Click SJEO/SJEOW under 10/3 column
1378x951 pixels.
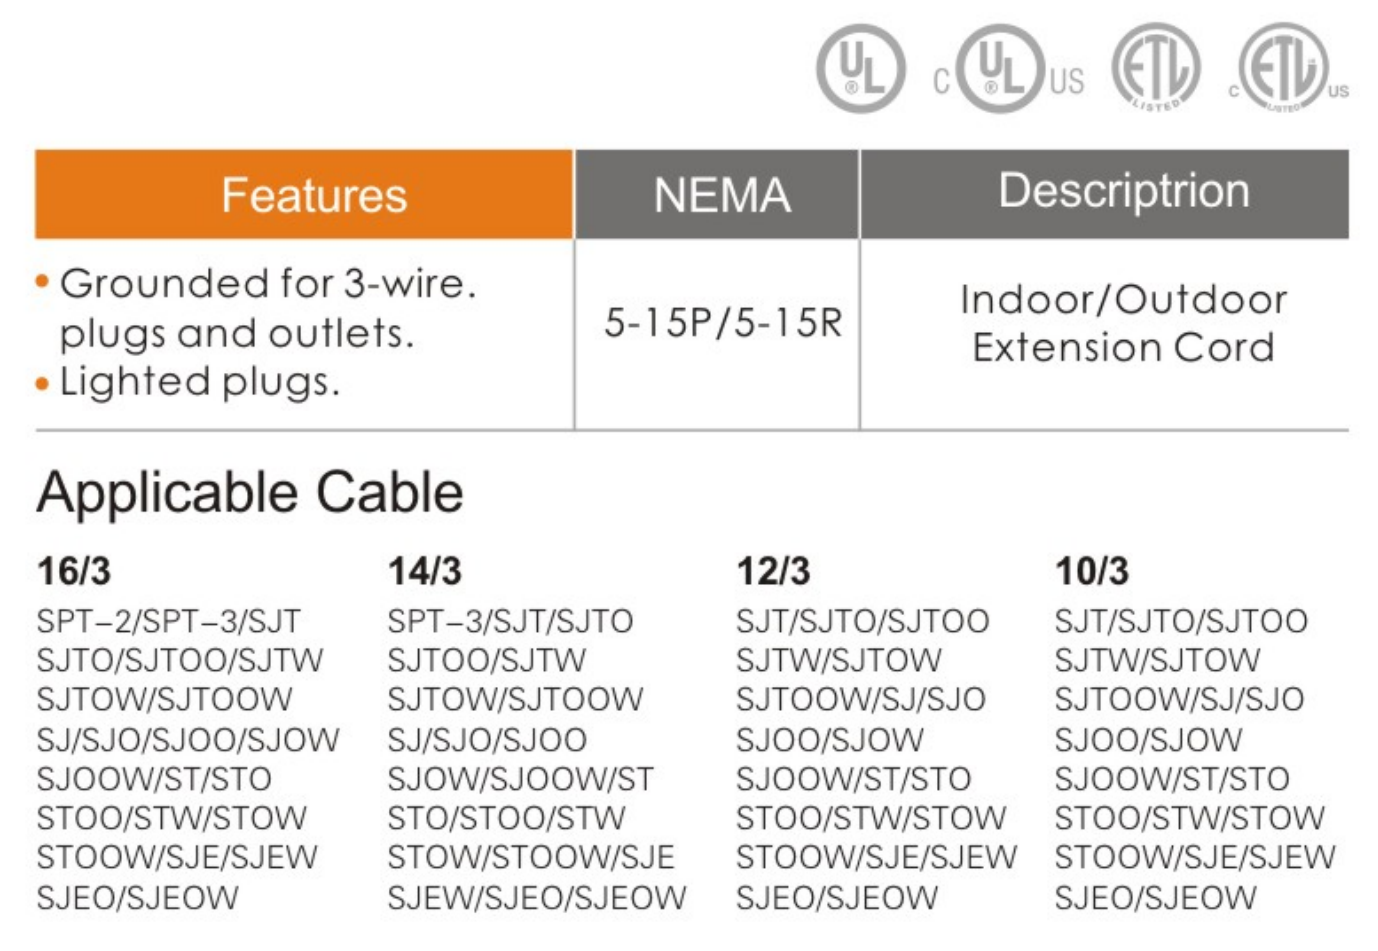point(1155,897)
